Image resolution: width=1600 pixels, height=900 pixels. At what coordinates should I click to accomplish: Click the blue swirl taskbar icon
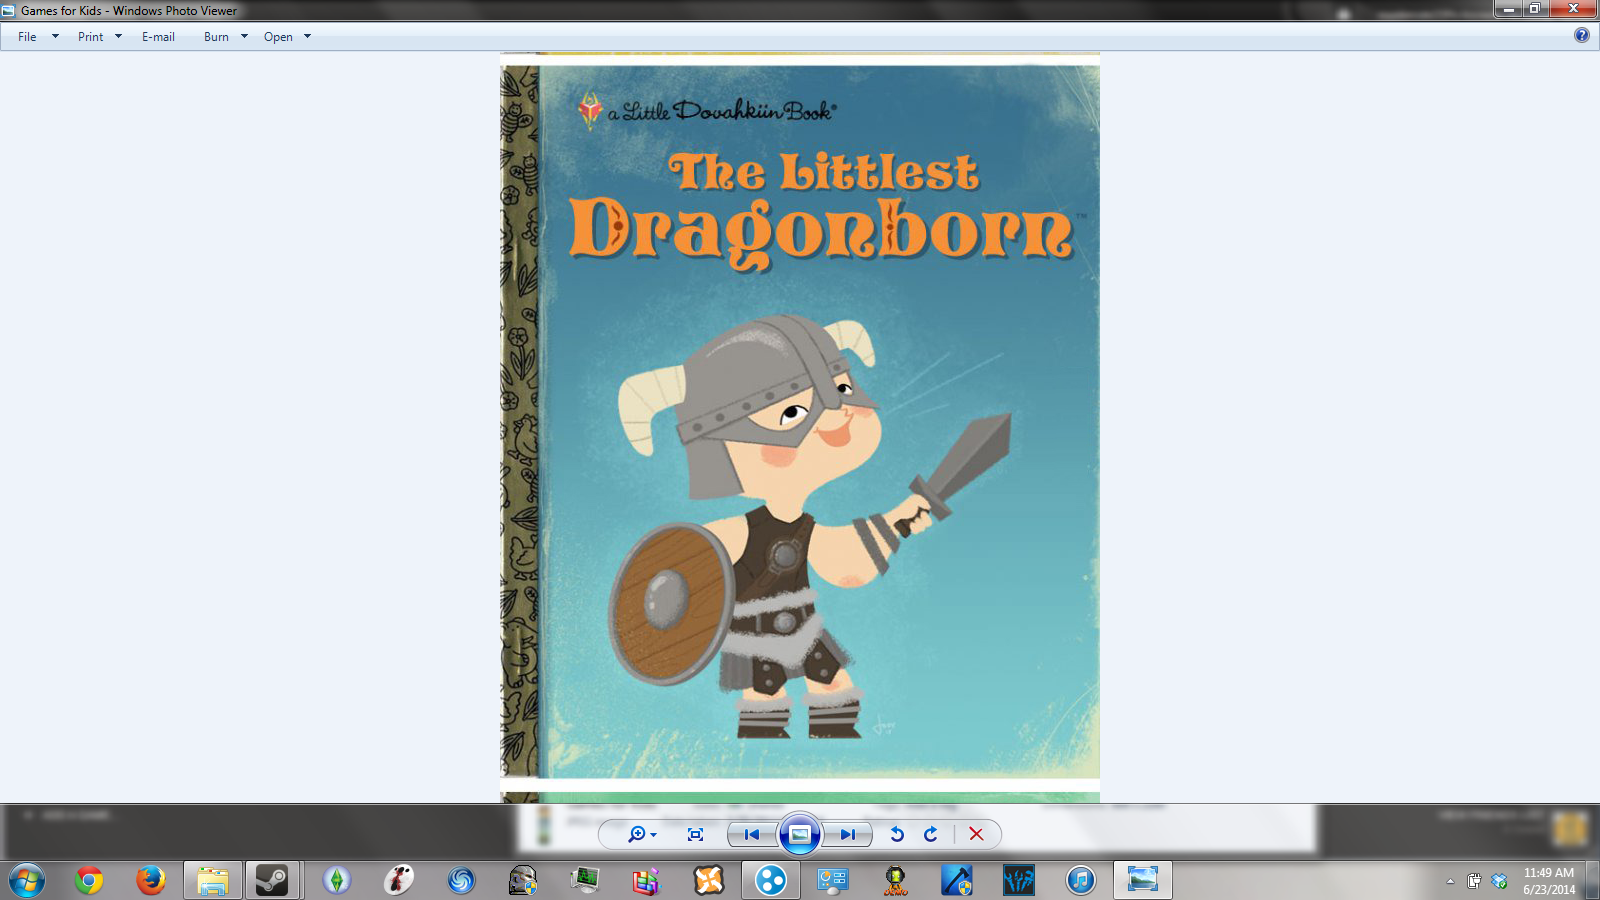(461, 881)
